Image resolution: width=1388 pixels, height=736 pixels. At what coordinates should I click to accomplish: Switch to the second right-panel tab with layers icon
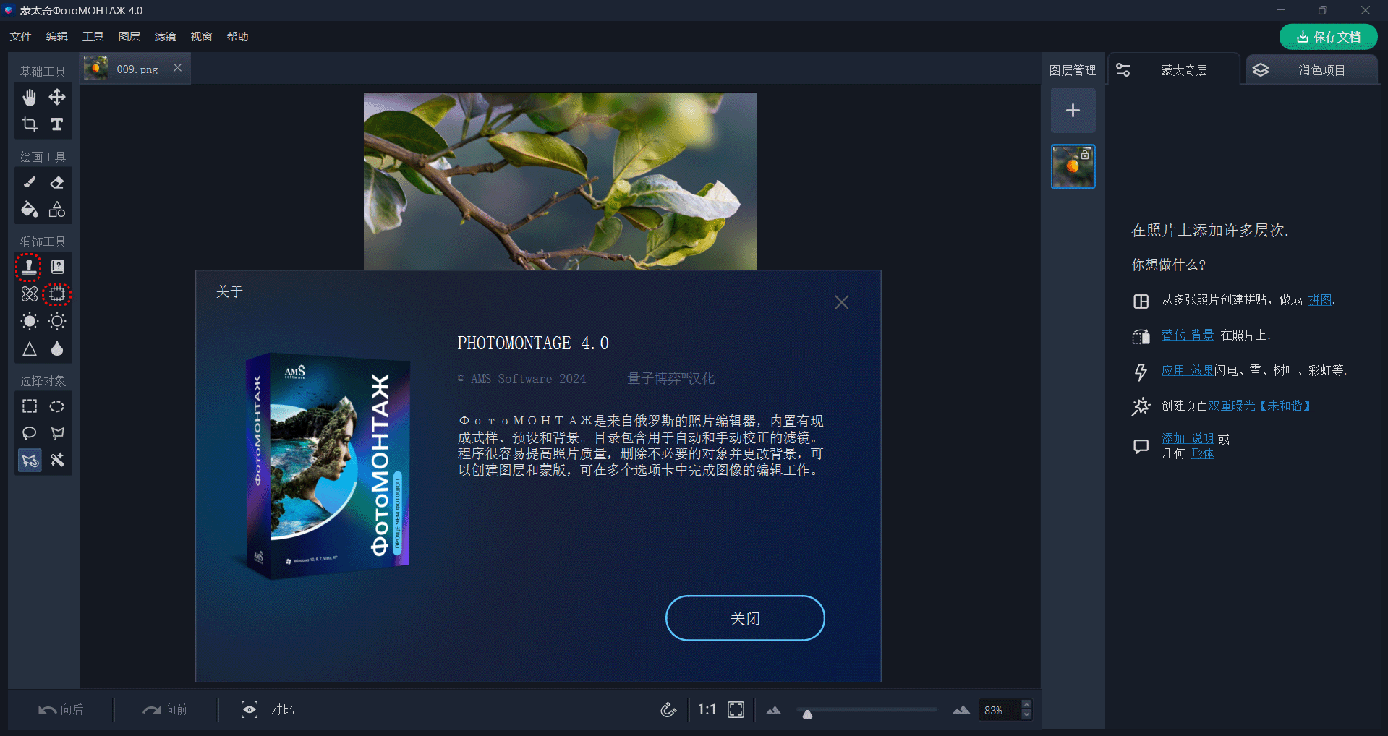click(1312, 70)
